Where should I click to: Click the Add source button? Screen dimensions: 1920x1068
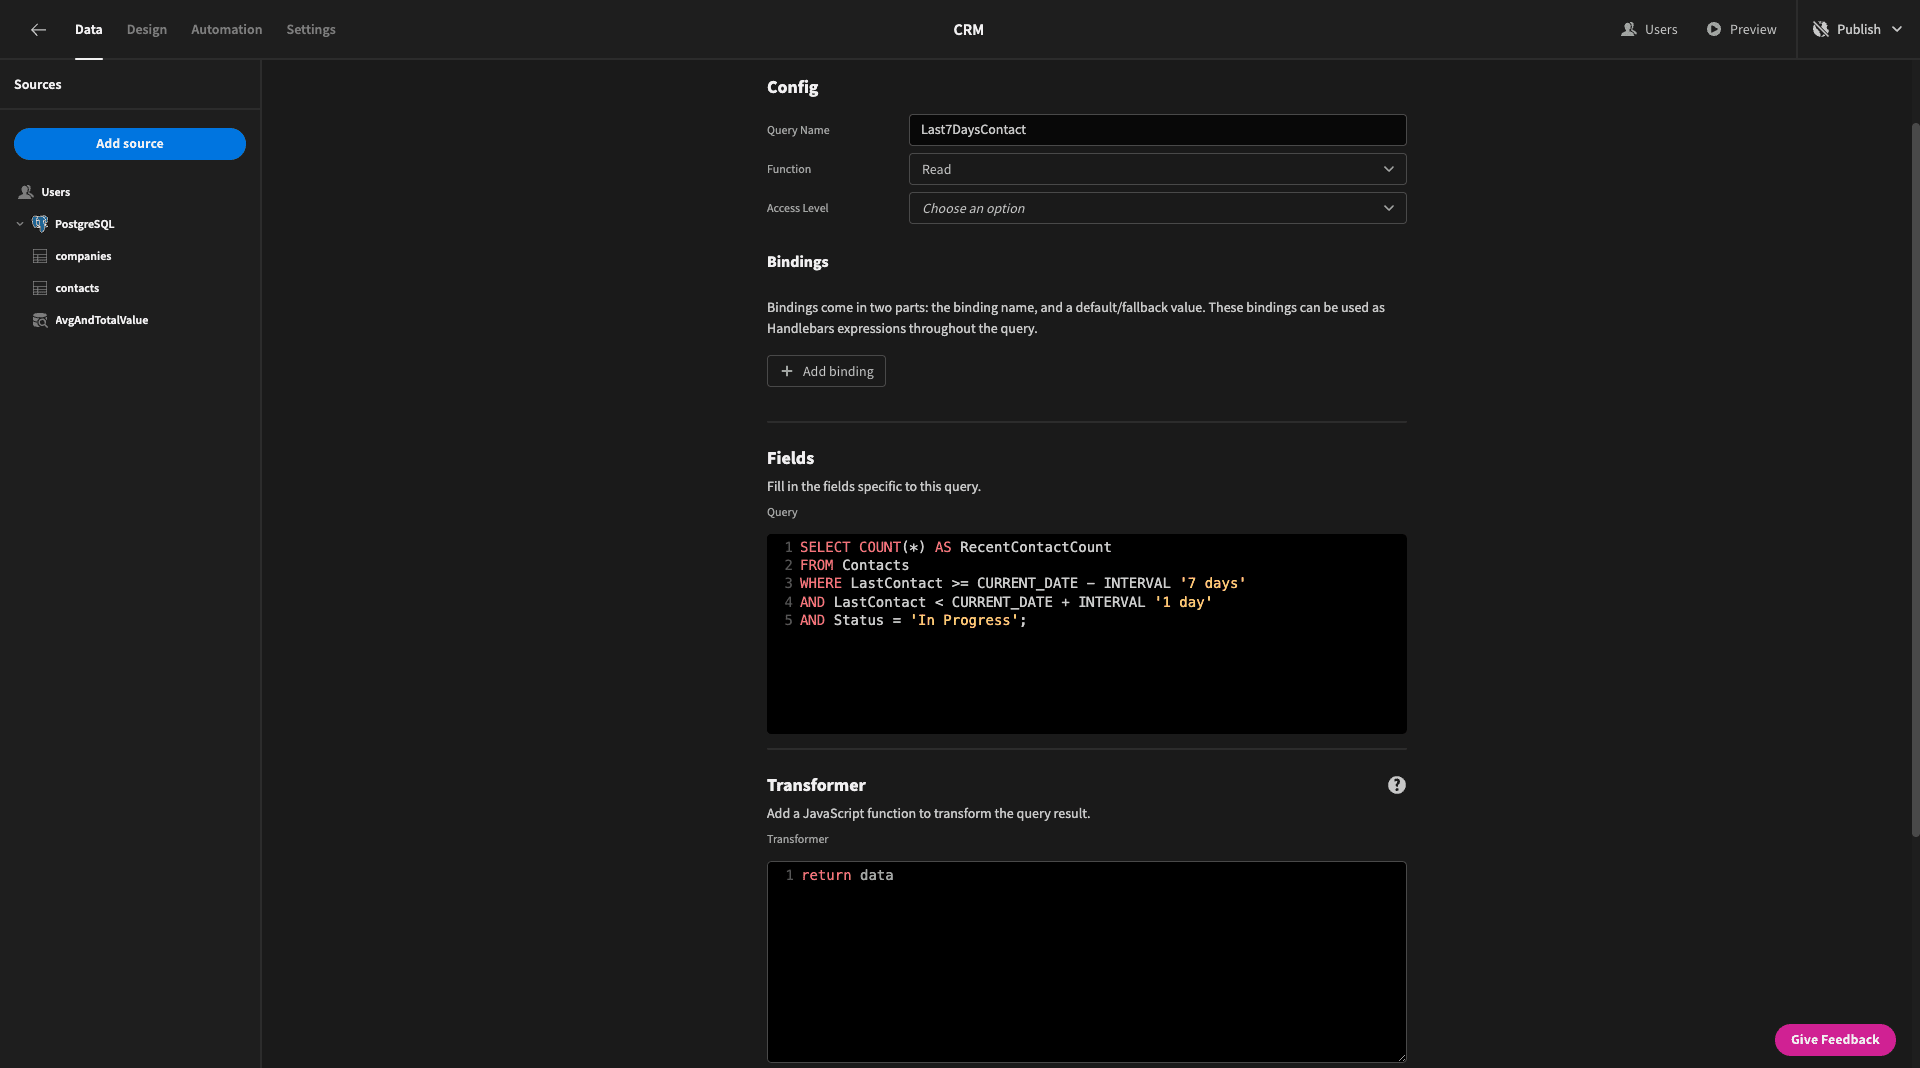[x=130, y=144]
